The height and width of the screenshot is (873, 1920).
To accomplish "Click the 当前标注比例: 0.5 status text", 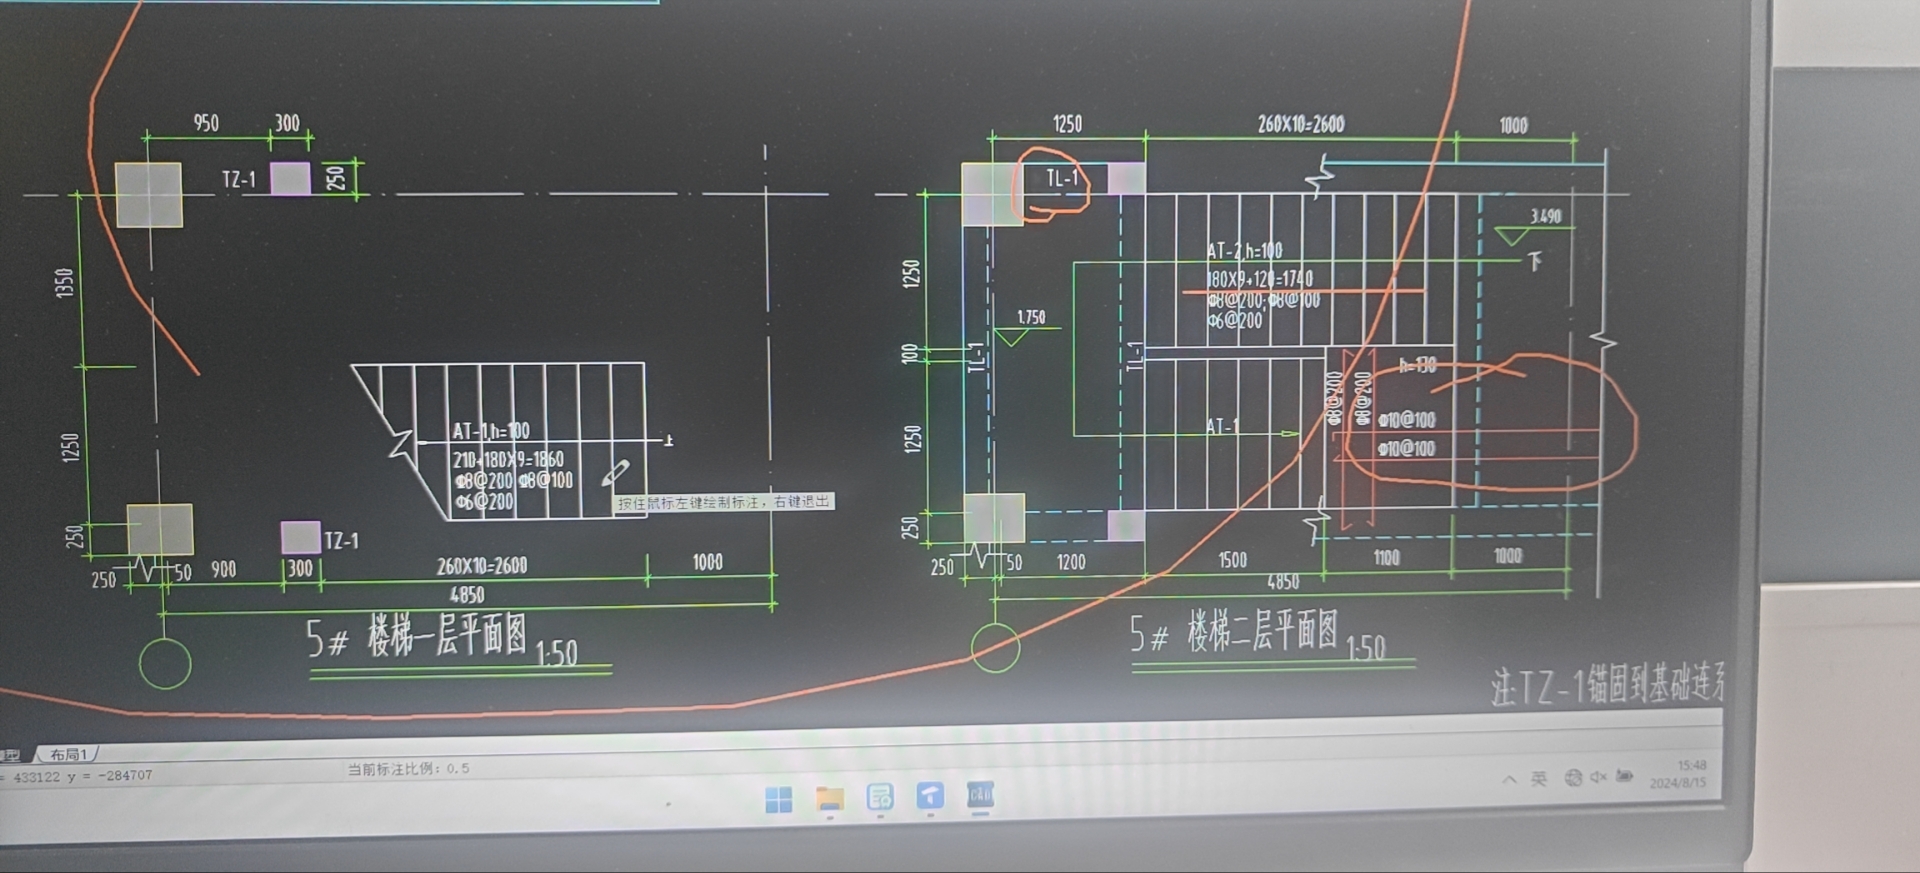I will pyautogui.click(x=408, y=769).
